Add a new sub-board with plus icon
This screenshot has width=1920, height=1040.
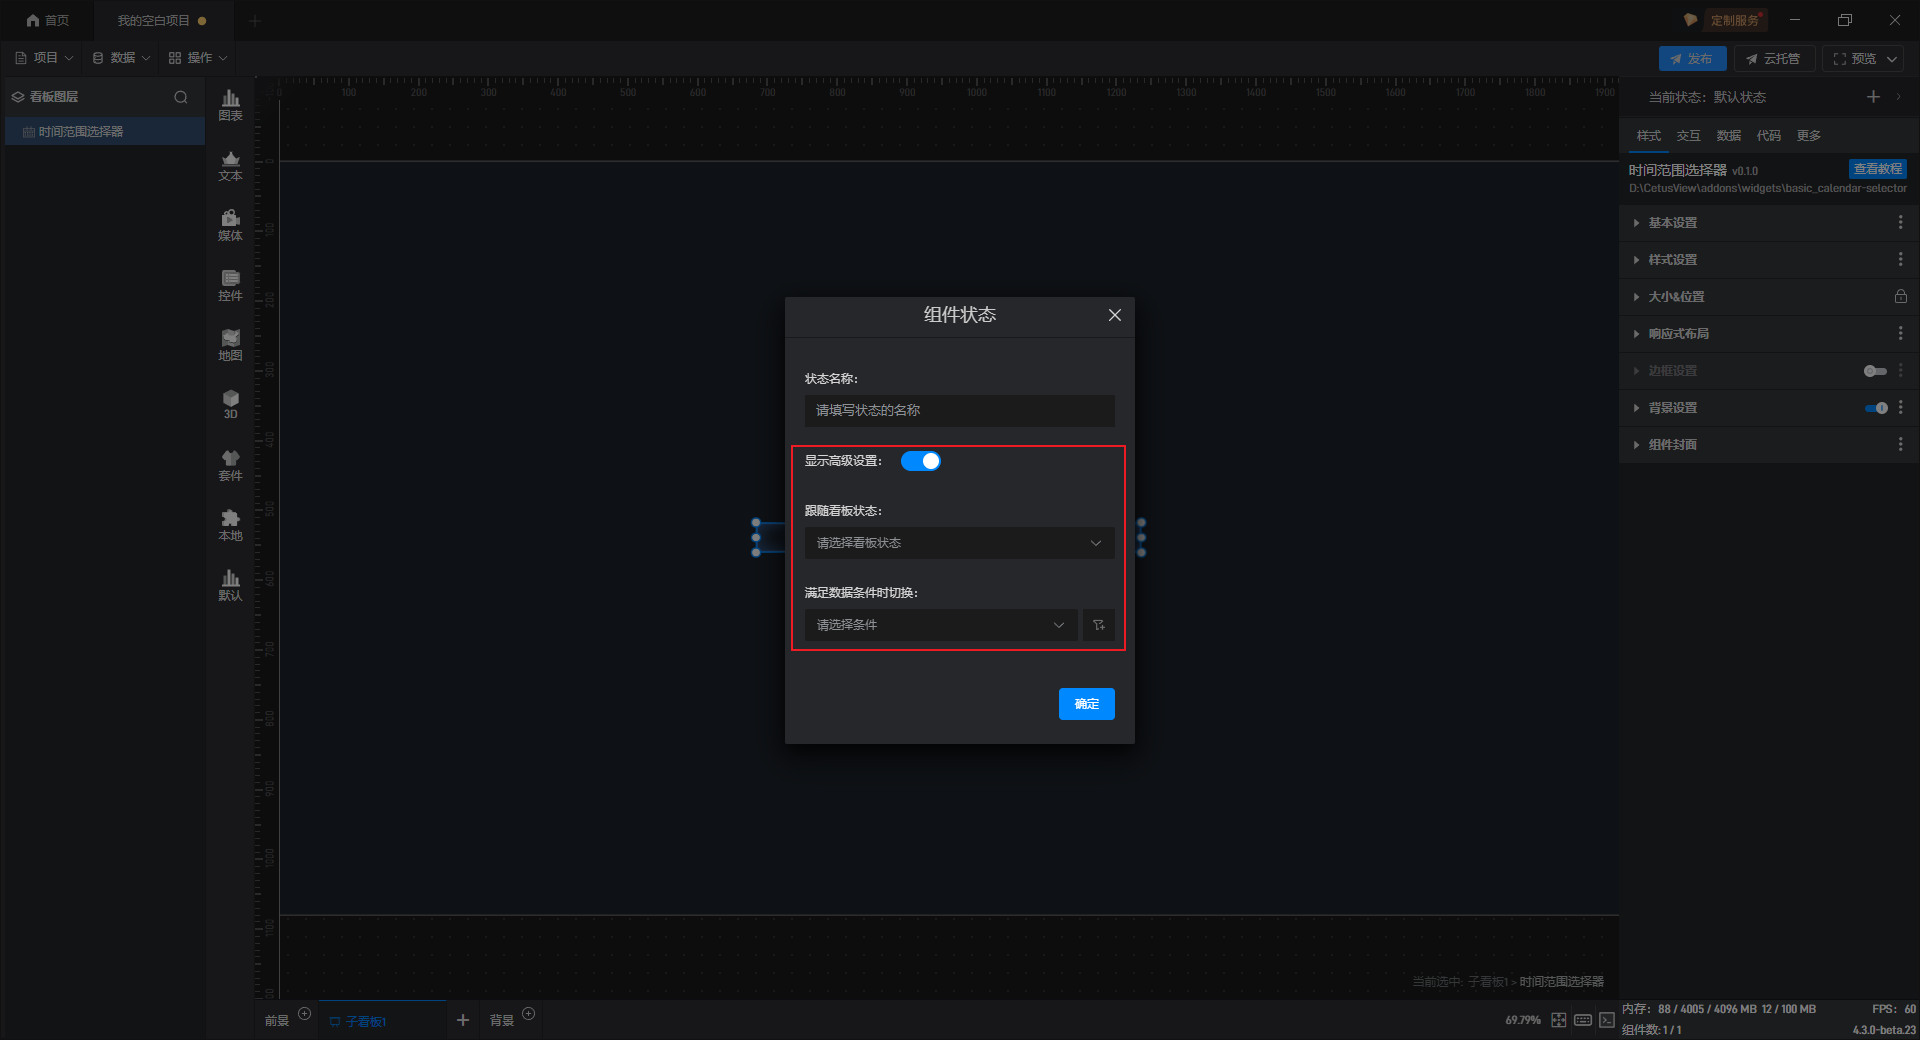tap(463, 1020)
